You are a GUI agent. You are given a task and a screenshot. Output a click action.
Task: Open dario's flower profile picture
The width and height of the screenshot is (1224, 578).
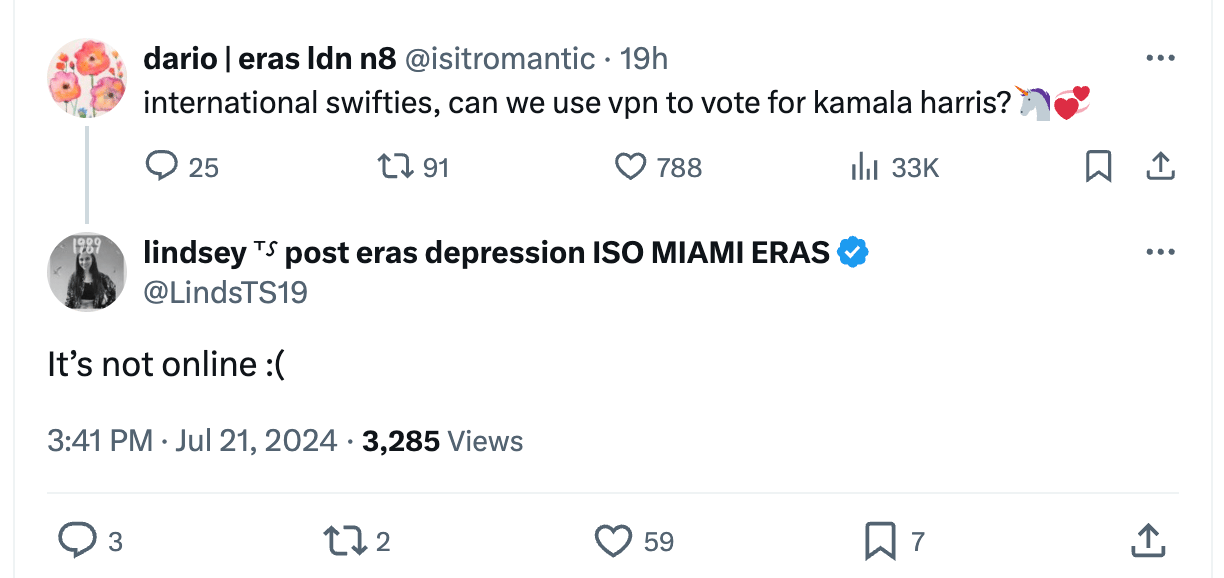[x=86, y=79]
